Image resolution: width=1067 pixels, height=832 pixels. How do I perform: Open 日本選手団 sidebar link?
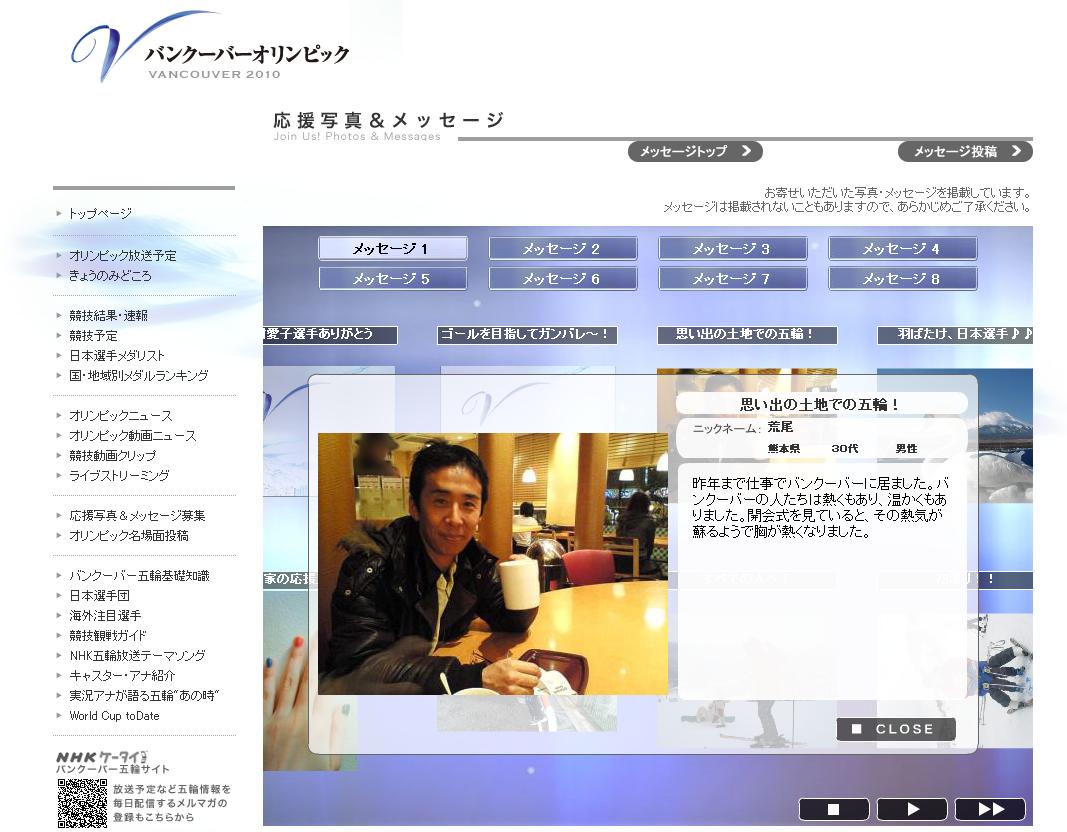[99, 596]
